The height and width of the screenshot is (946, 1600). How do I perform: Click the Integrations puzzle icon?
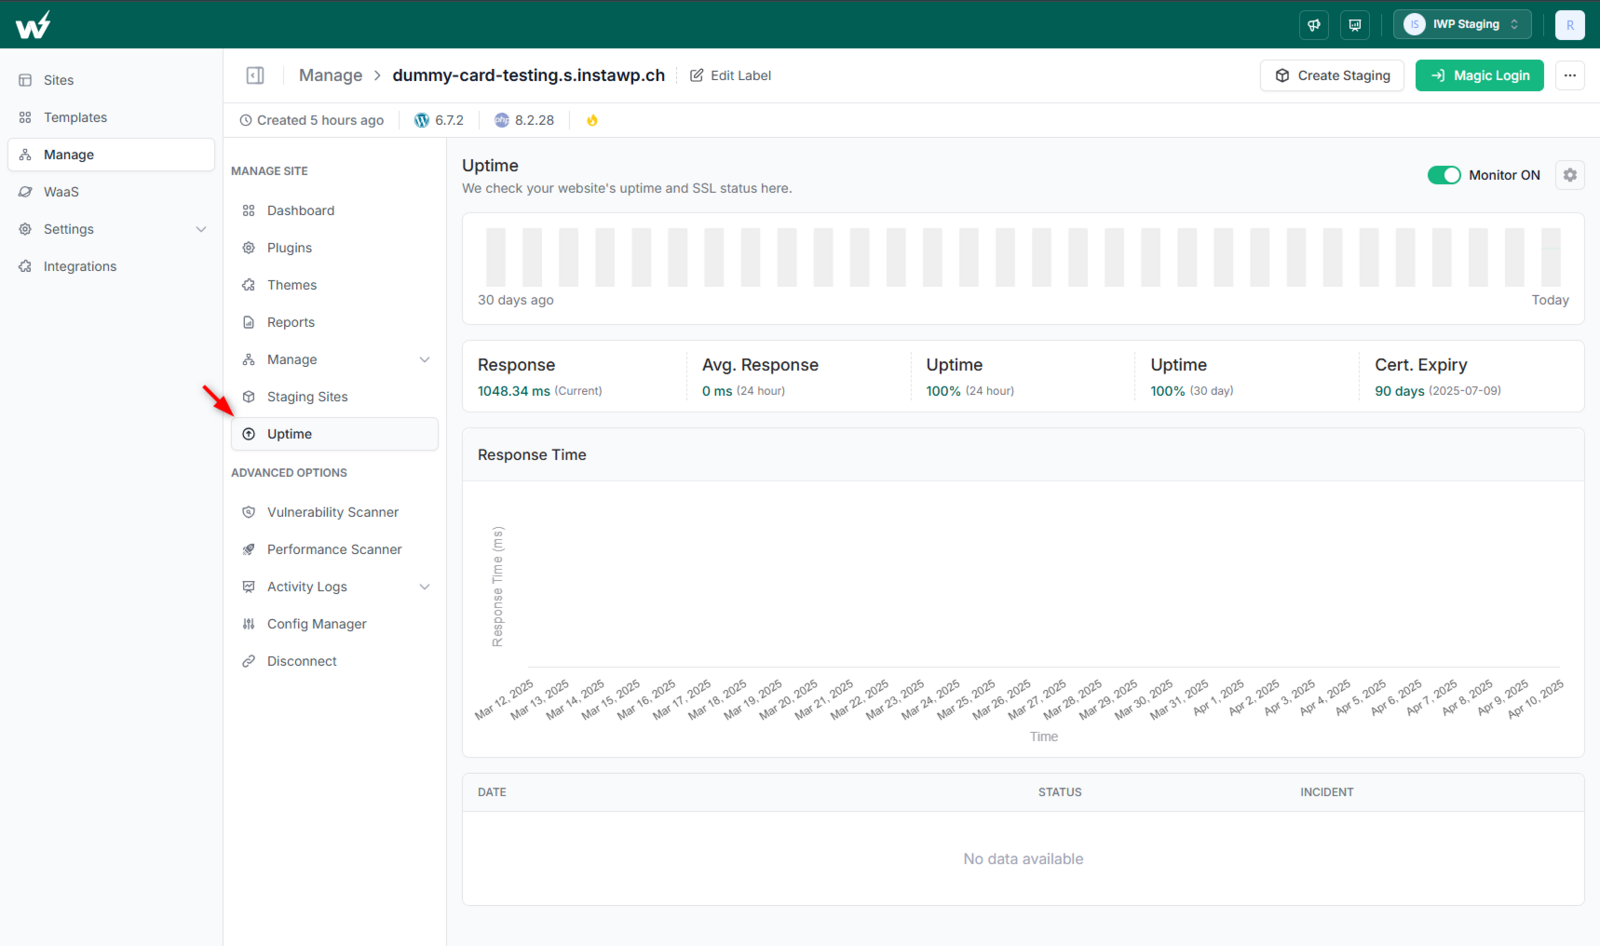[x=25, y=266]
